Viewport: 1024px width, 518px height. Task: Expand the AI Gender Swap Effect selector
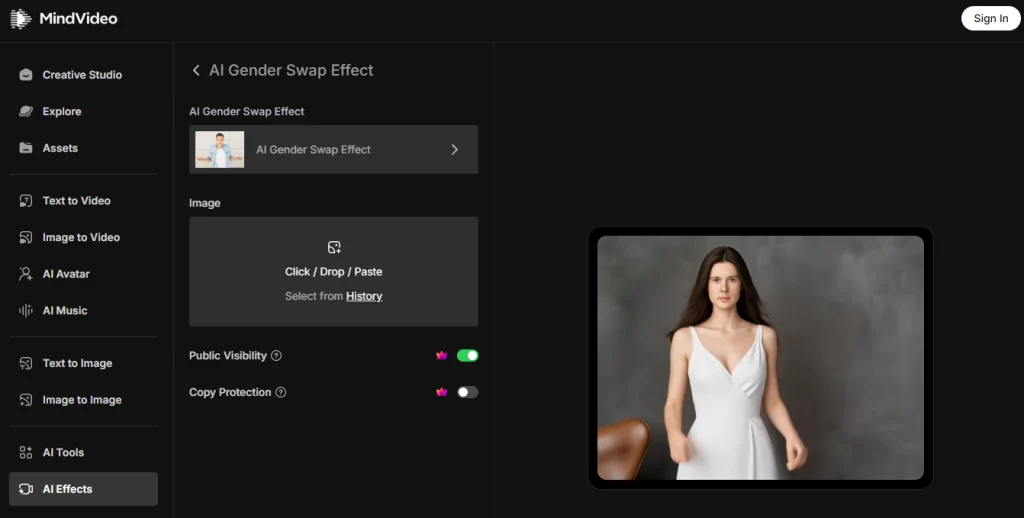click(333, 150)
